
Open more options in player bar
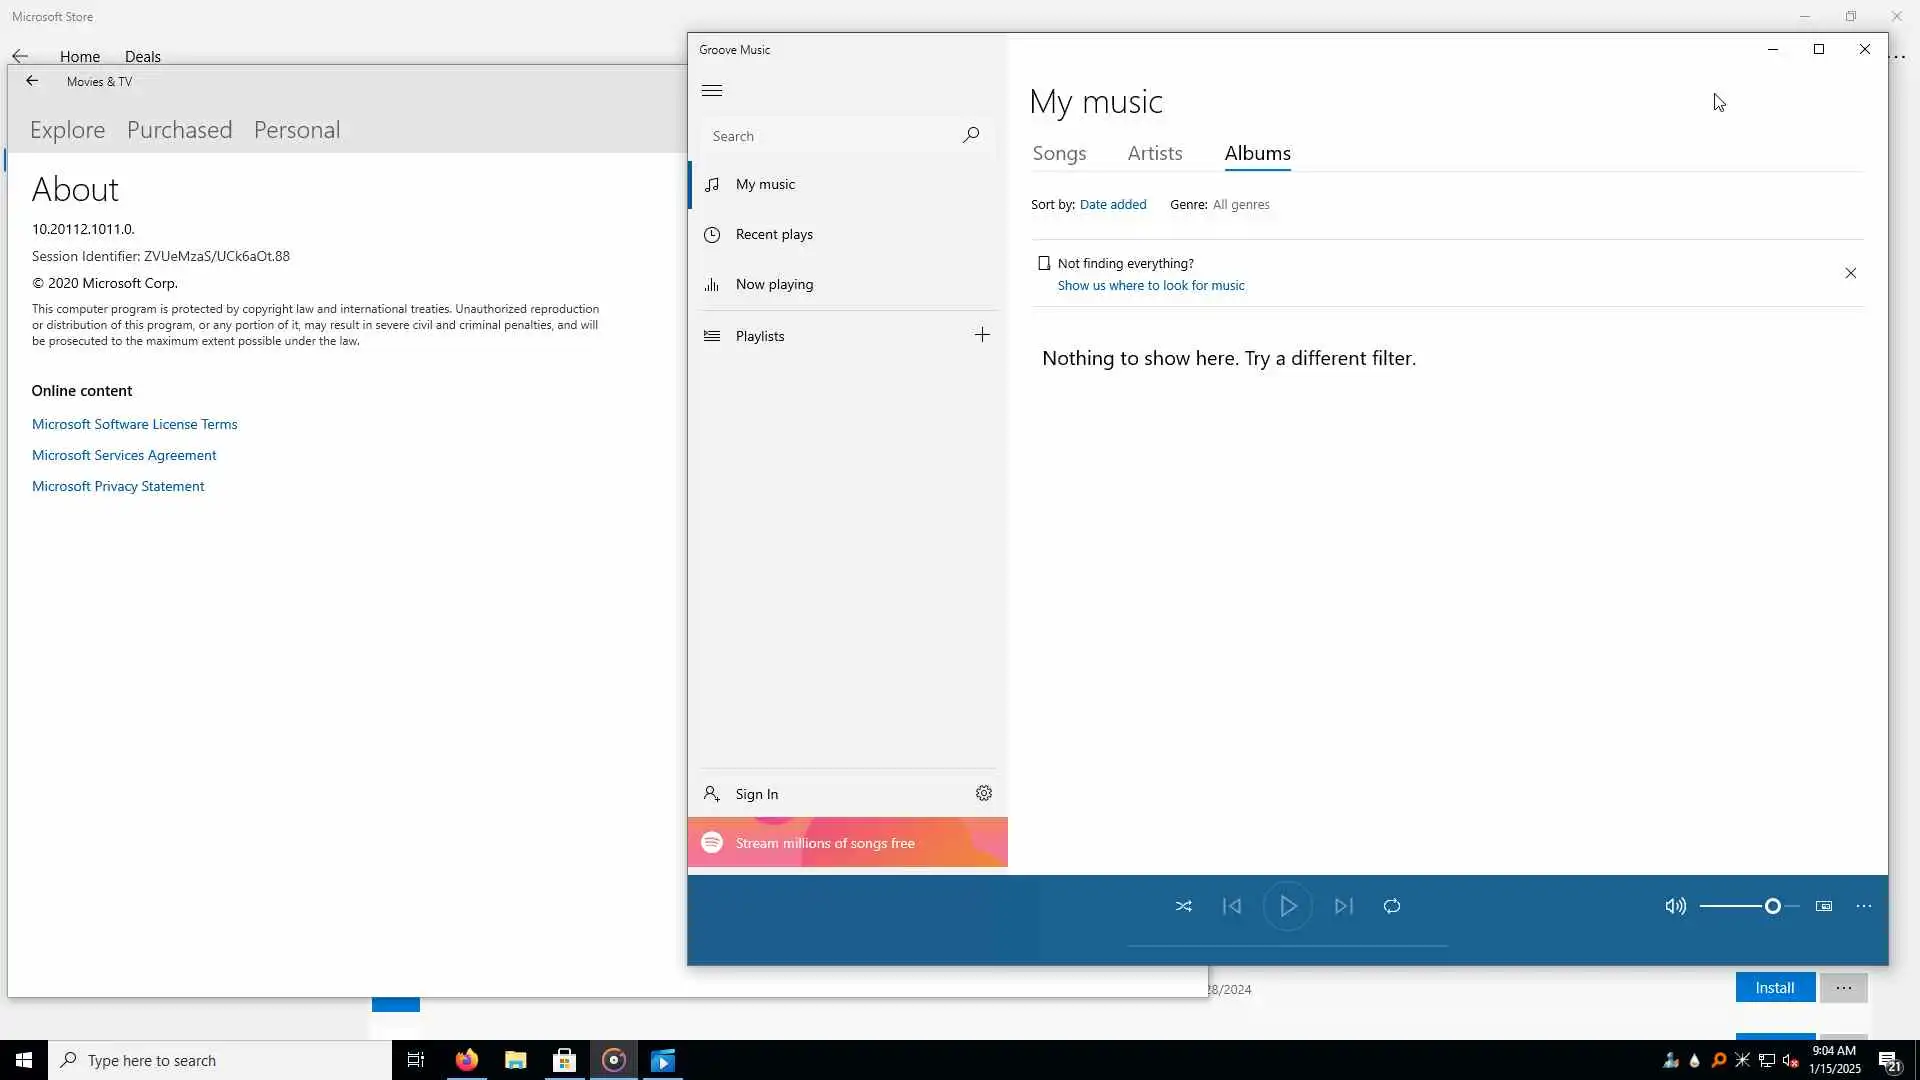click(1864, 906)
